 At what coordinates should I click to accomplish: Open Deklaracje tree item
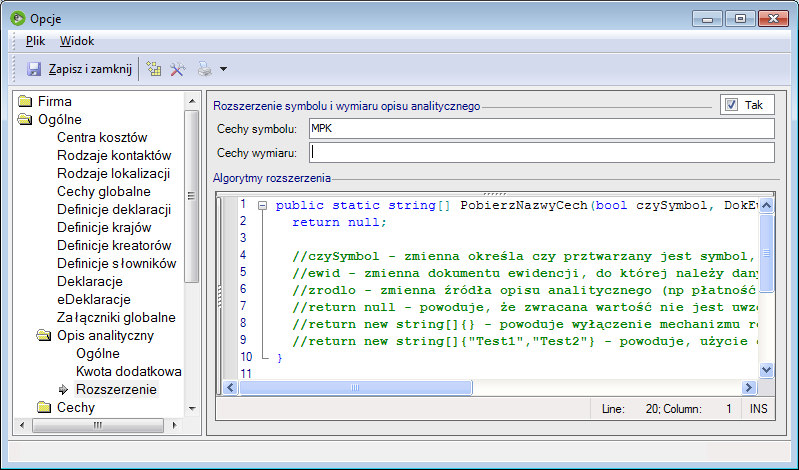(90, 281)
